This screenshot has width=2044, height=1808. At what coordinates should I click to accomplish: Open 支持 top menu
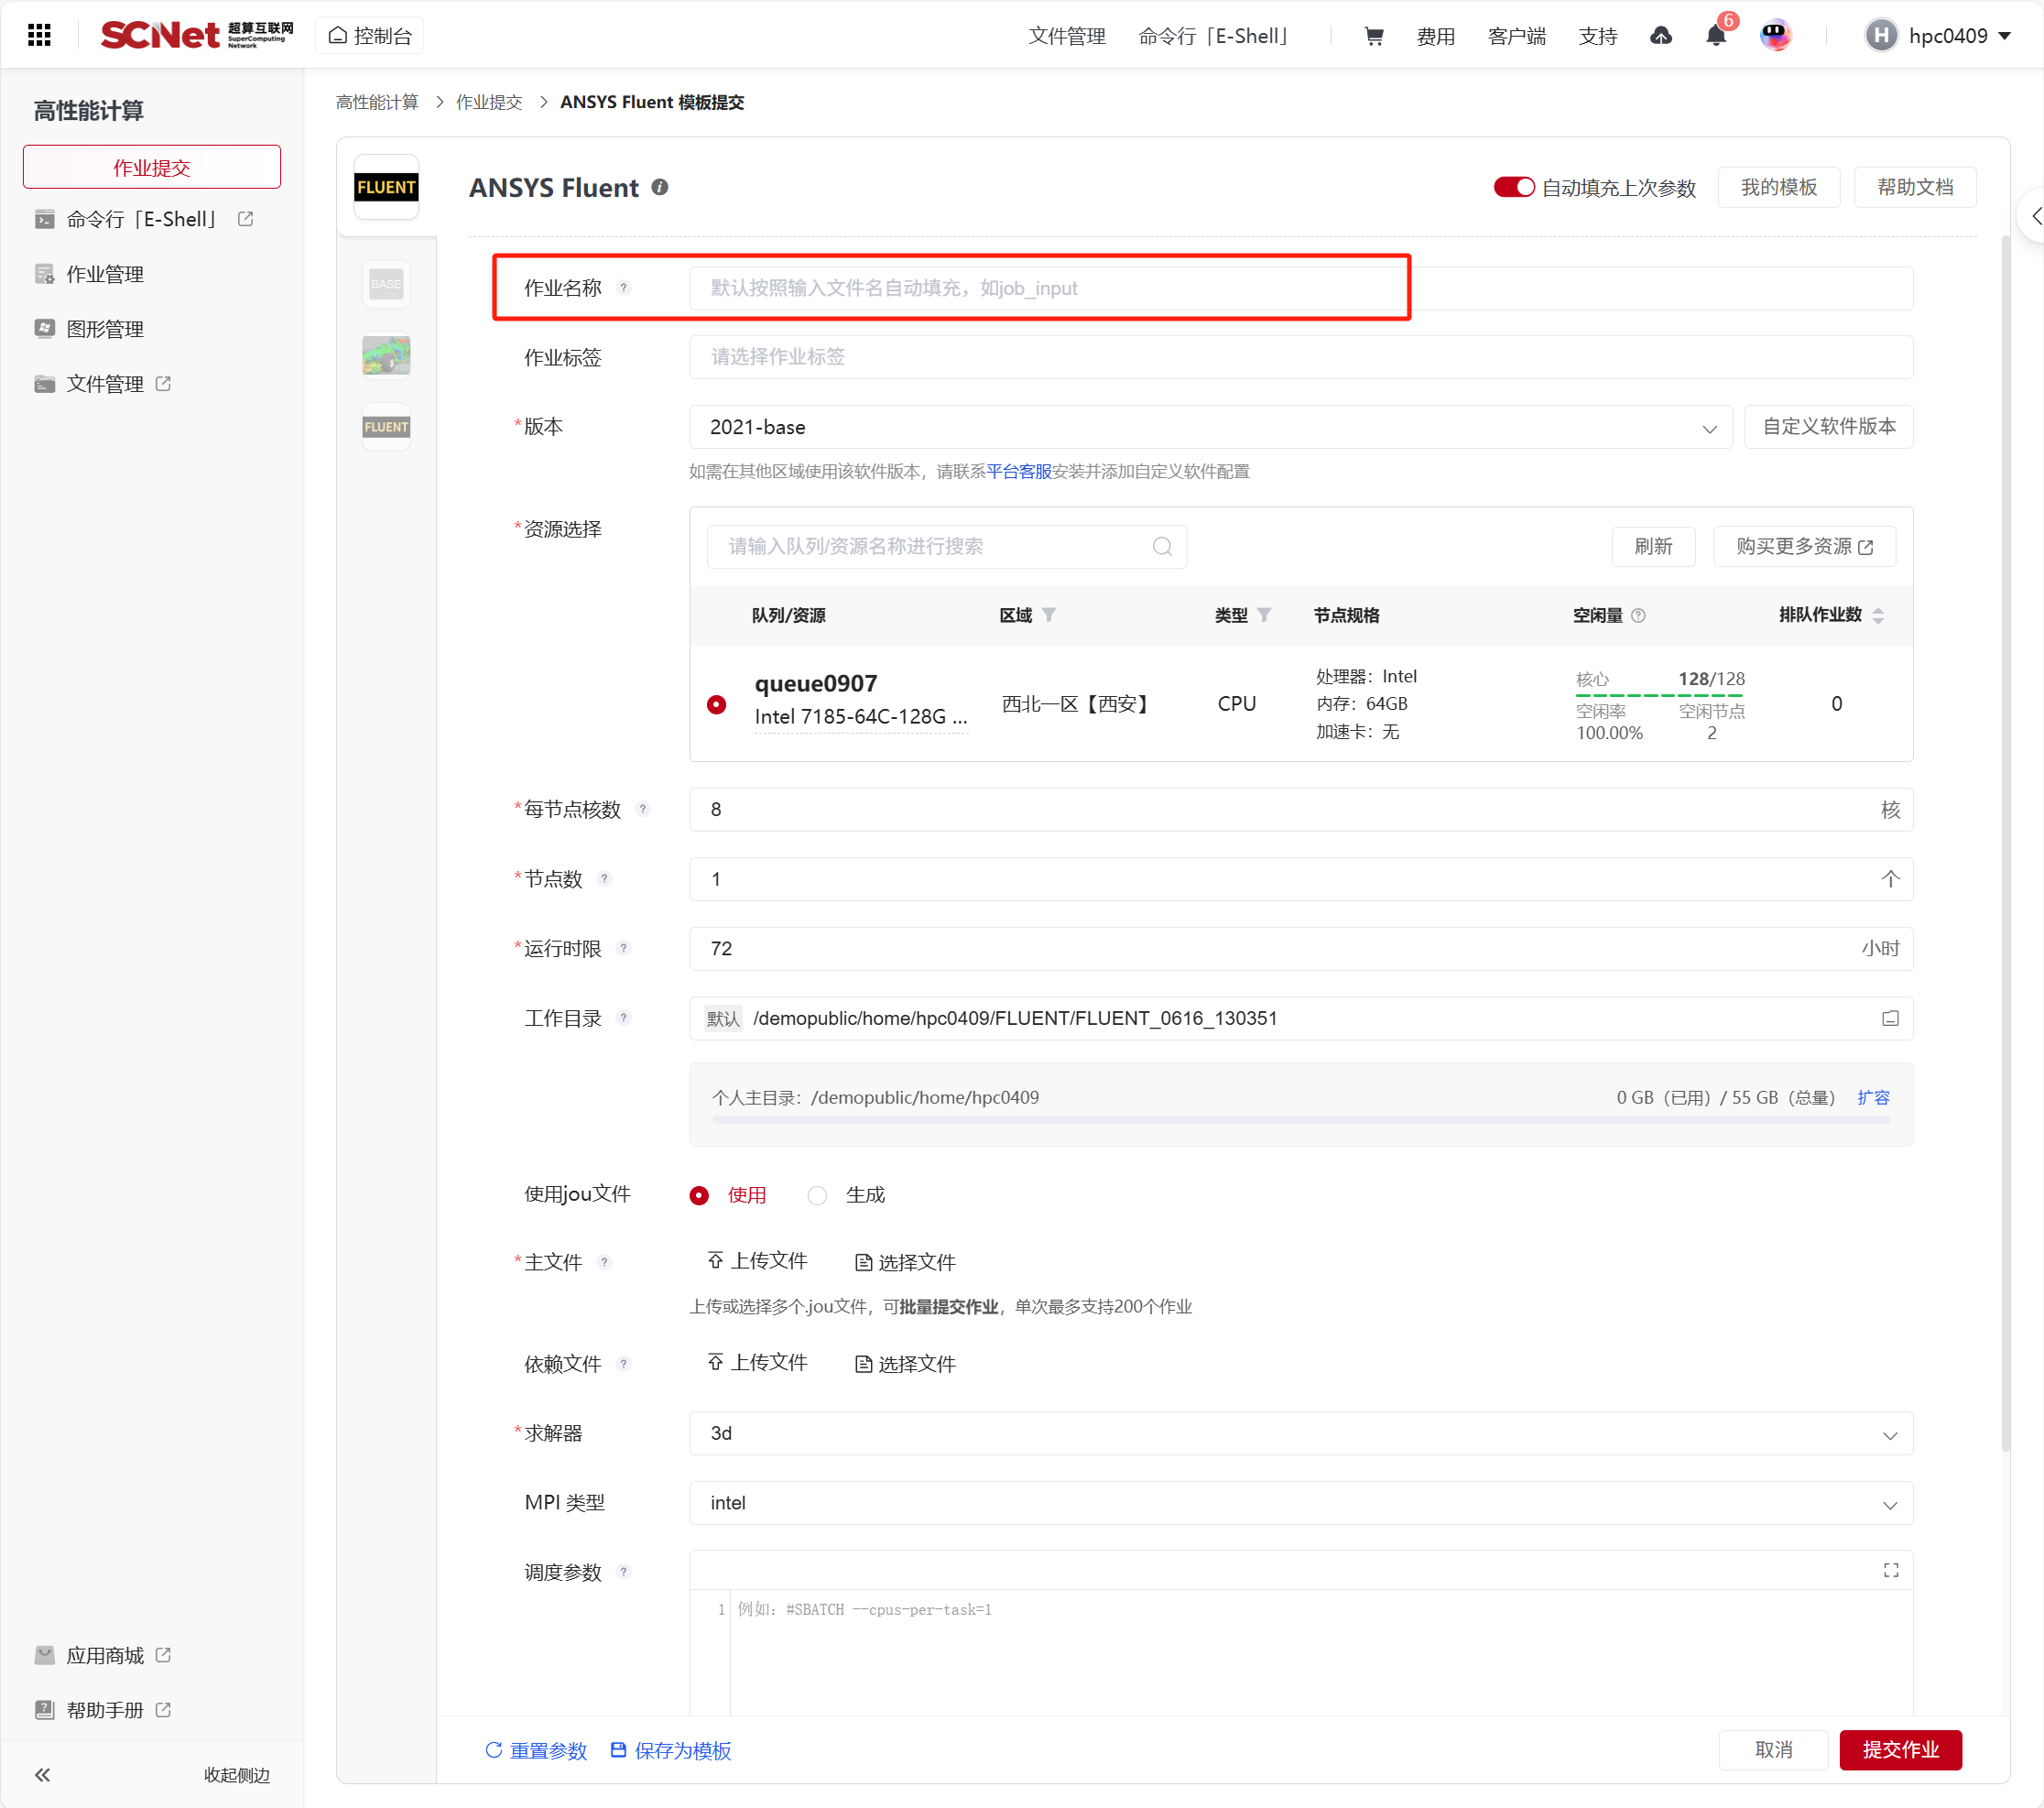click(1598, 36)
